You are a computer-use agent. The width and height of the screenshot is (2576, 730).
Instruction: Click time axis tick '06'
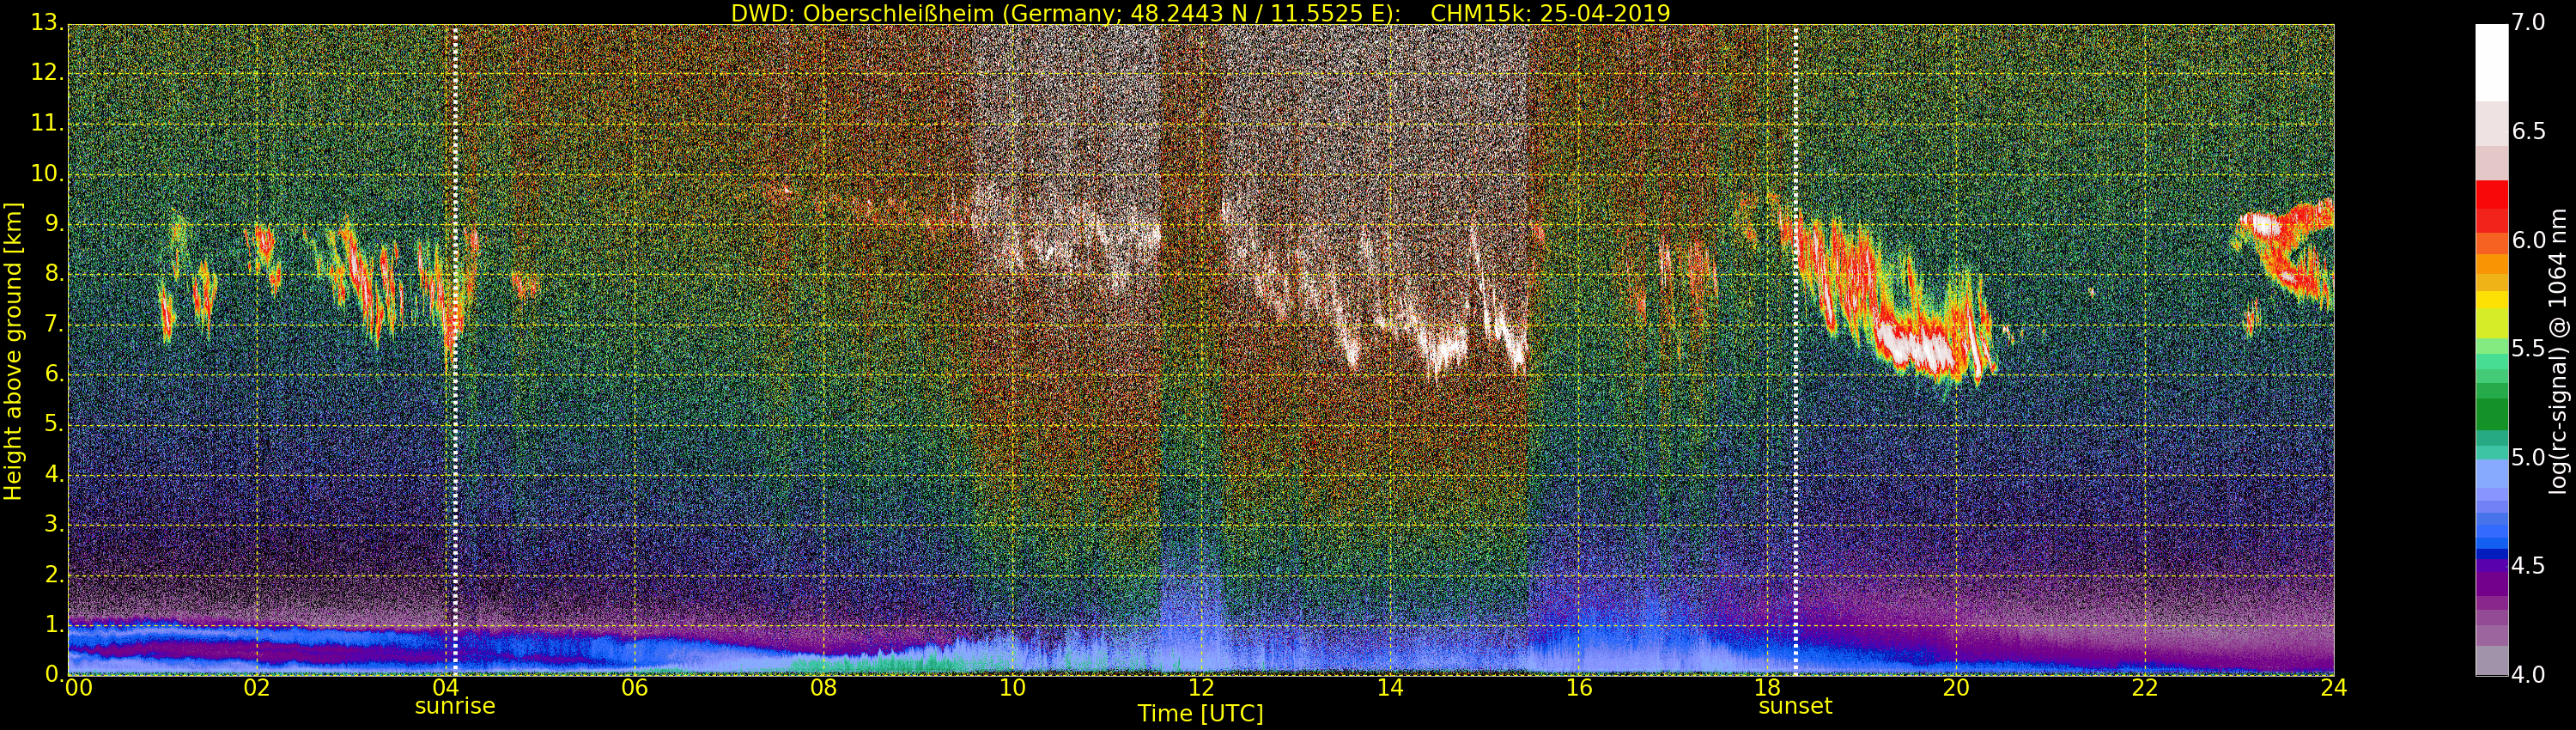point(634,687)
